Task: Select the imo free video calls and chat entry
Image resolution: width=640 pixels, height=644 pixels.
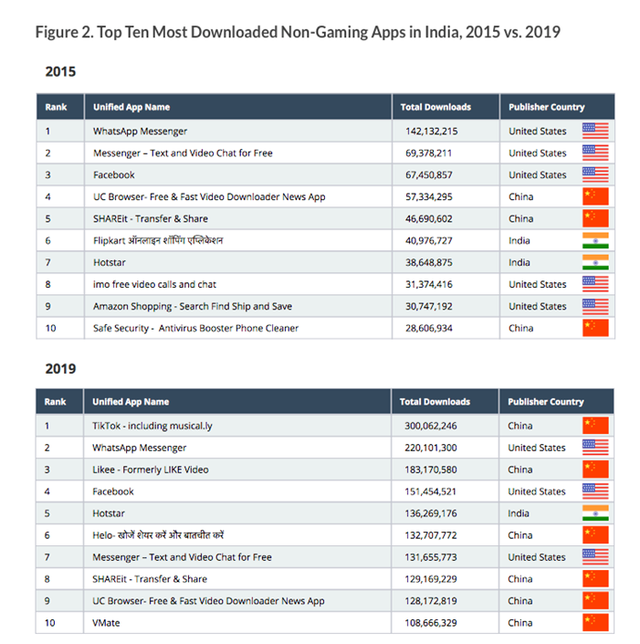Action: (x=154, y=284)
